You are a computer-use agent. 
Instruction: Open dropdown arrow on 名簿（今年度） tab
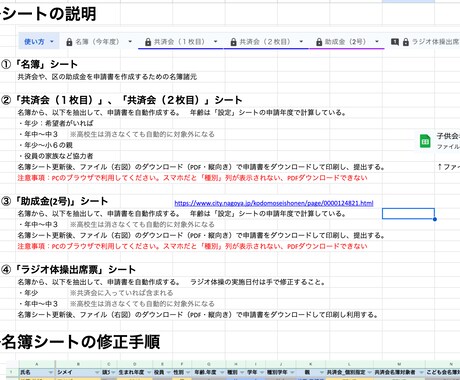tap(130, 42)
